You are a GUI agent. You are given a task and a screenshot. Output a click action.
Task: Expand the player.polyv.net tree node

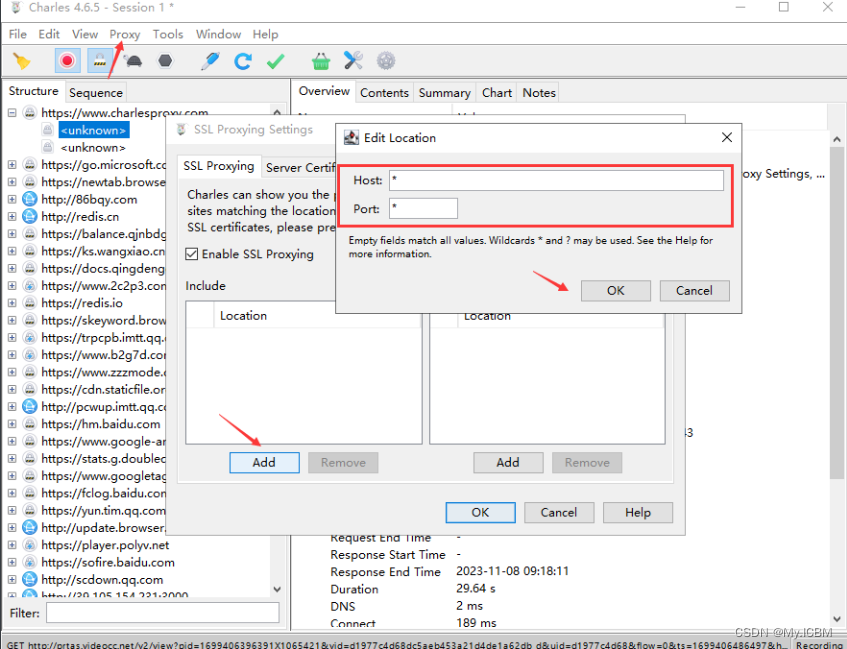tap(12, 545)
